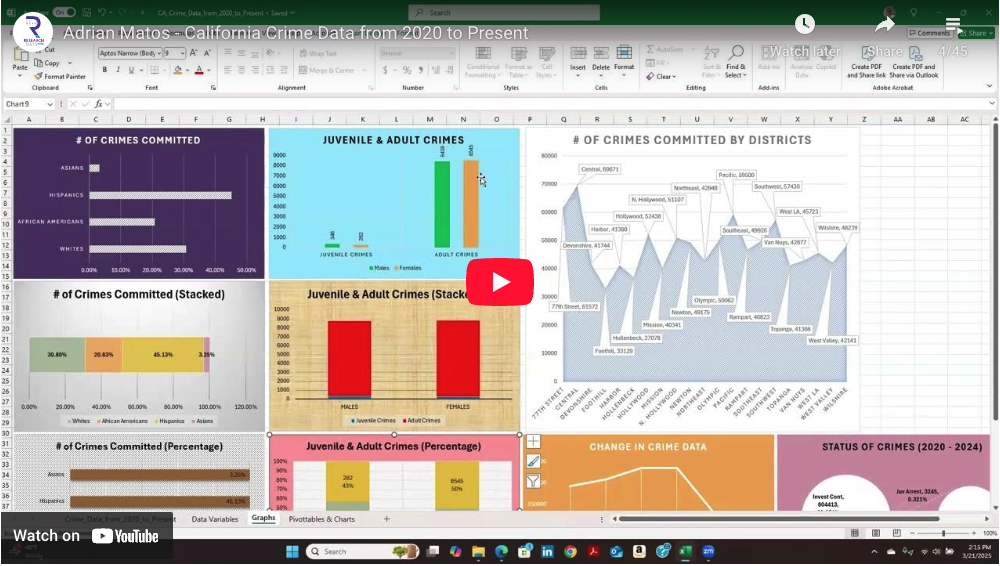The height and width of the screenshot is (566, 1000).
Task: Click Create PDF and Share link
Action: click(866, 62)
